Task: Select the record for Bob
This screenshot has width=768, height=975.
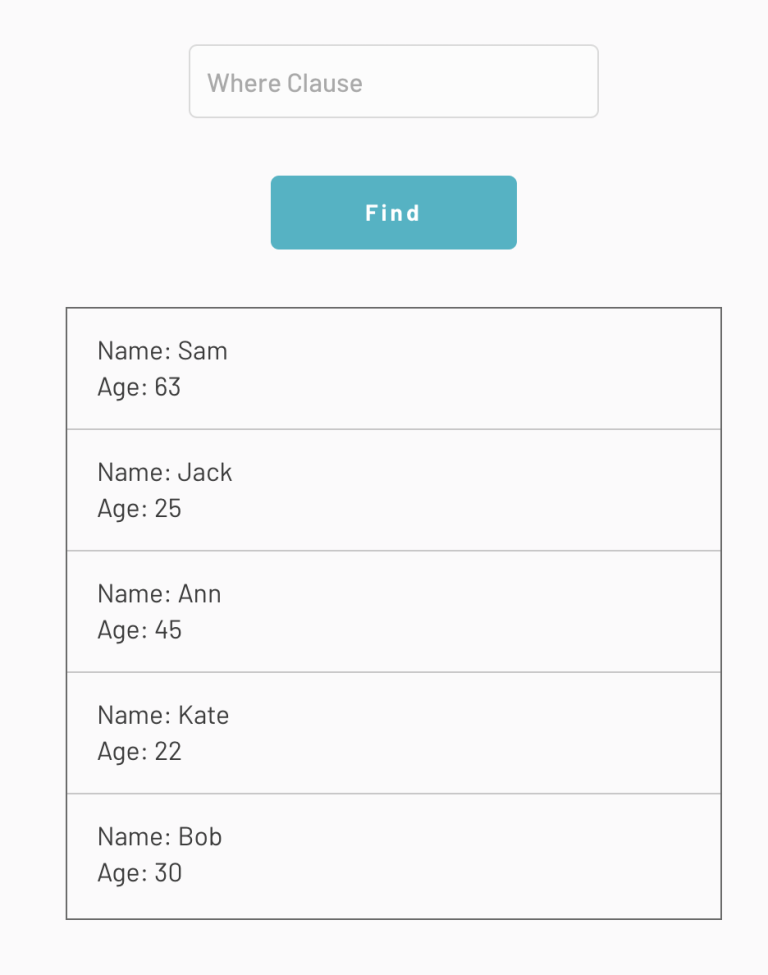Action: [393, 854]
